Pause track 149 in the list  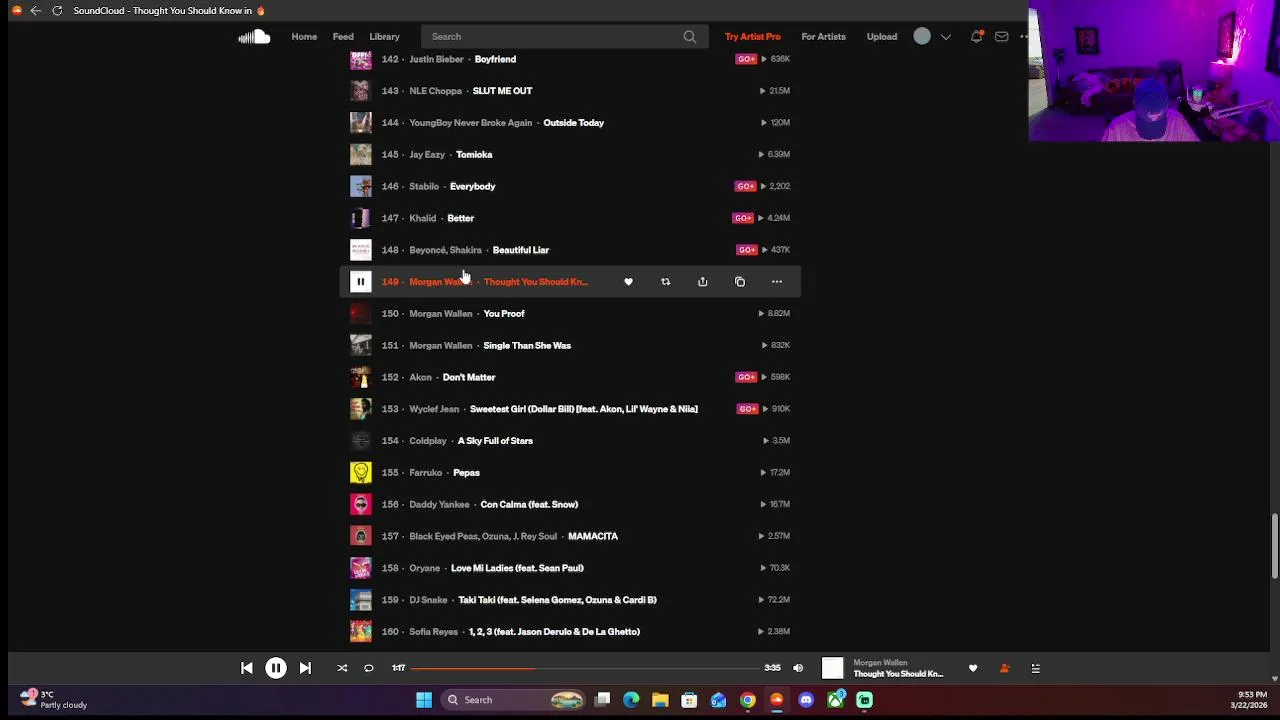click(x=360, y=282)
